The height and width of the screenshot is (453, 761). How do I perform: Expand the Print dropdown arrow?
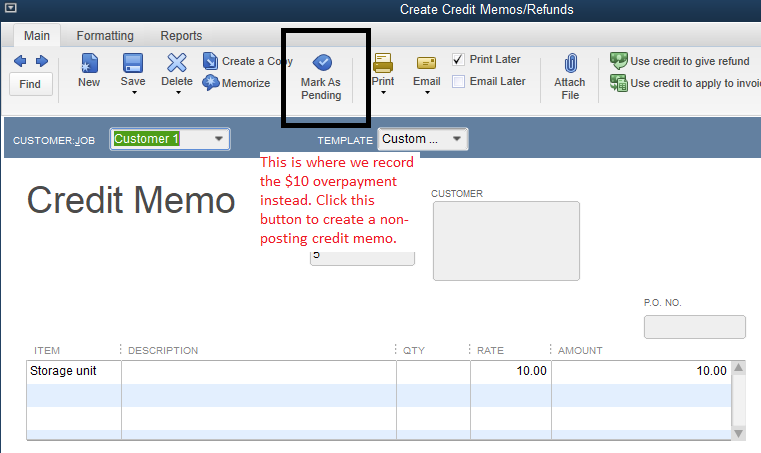[x=383, y=93]
